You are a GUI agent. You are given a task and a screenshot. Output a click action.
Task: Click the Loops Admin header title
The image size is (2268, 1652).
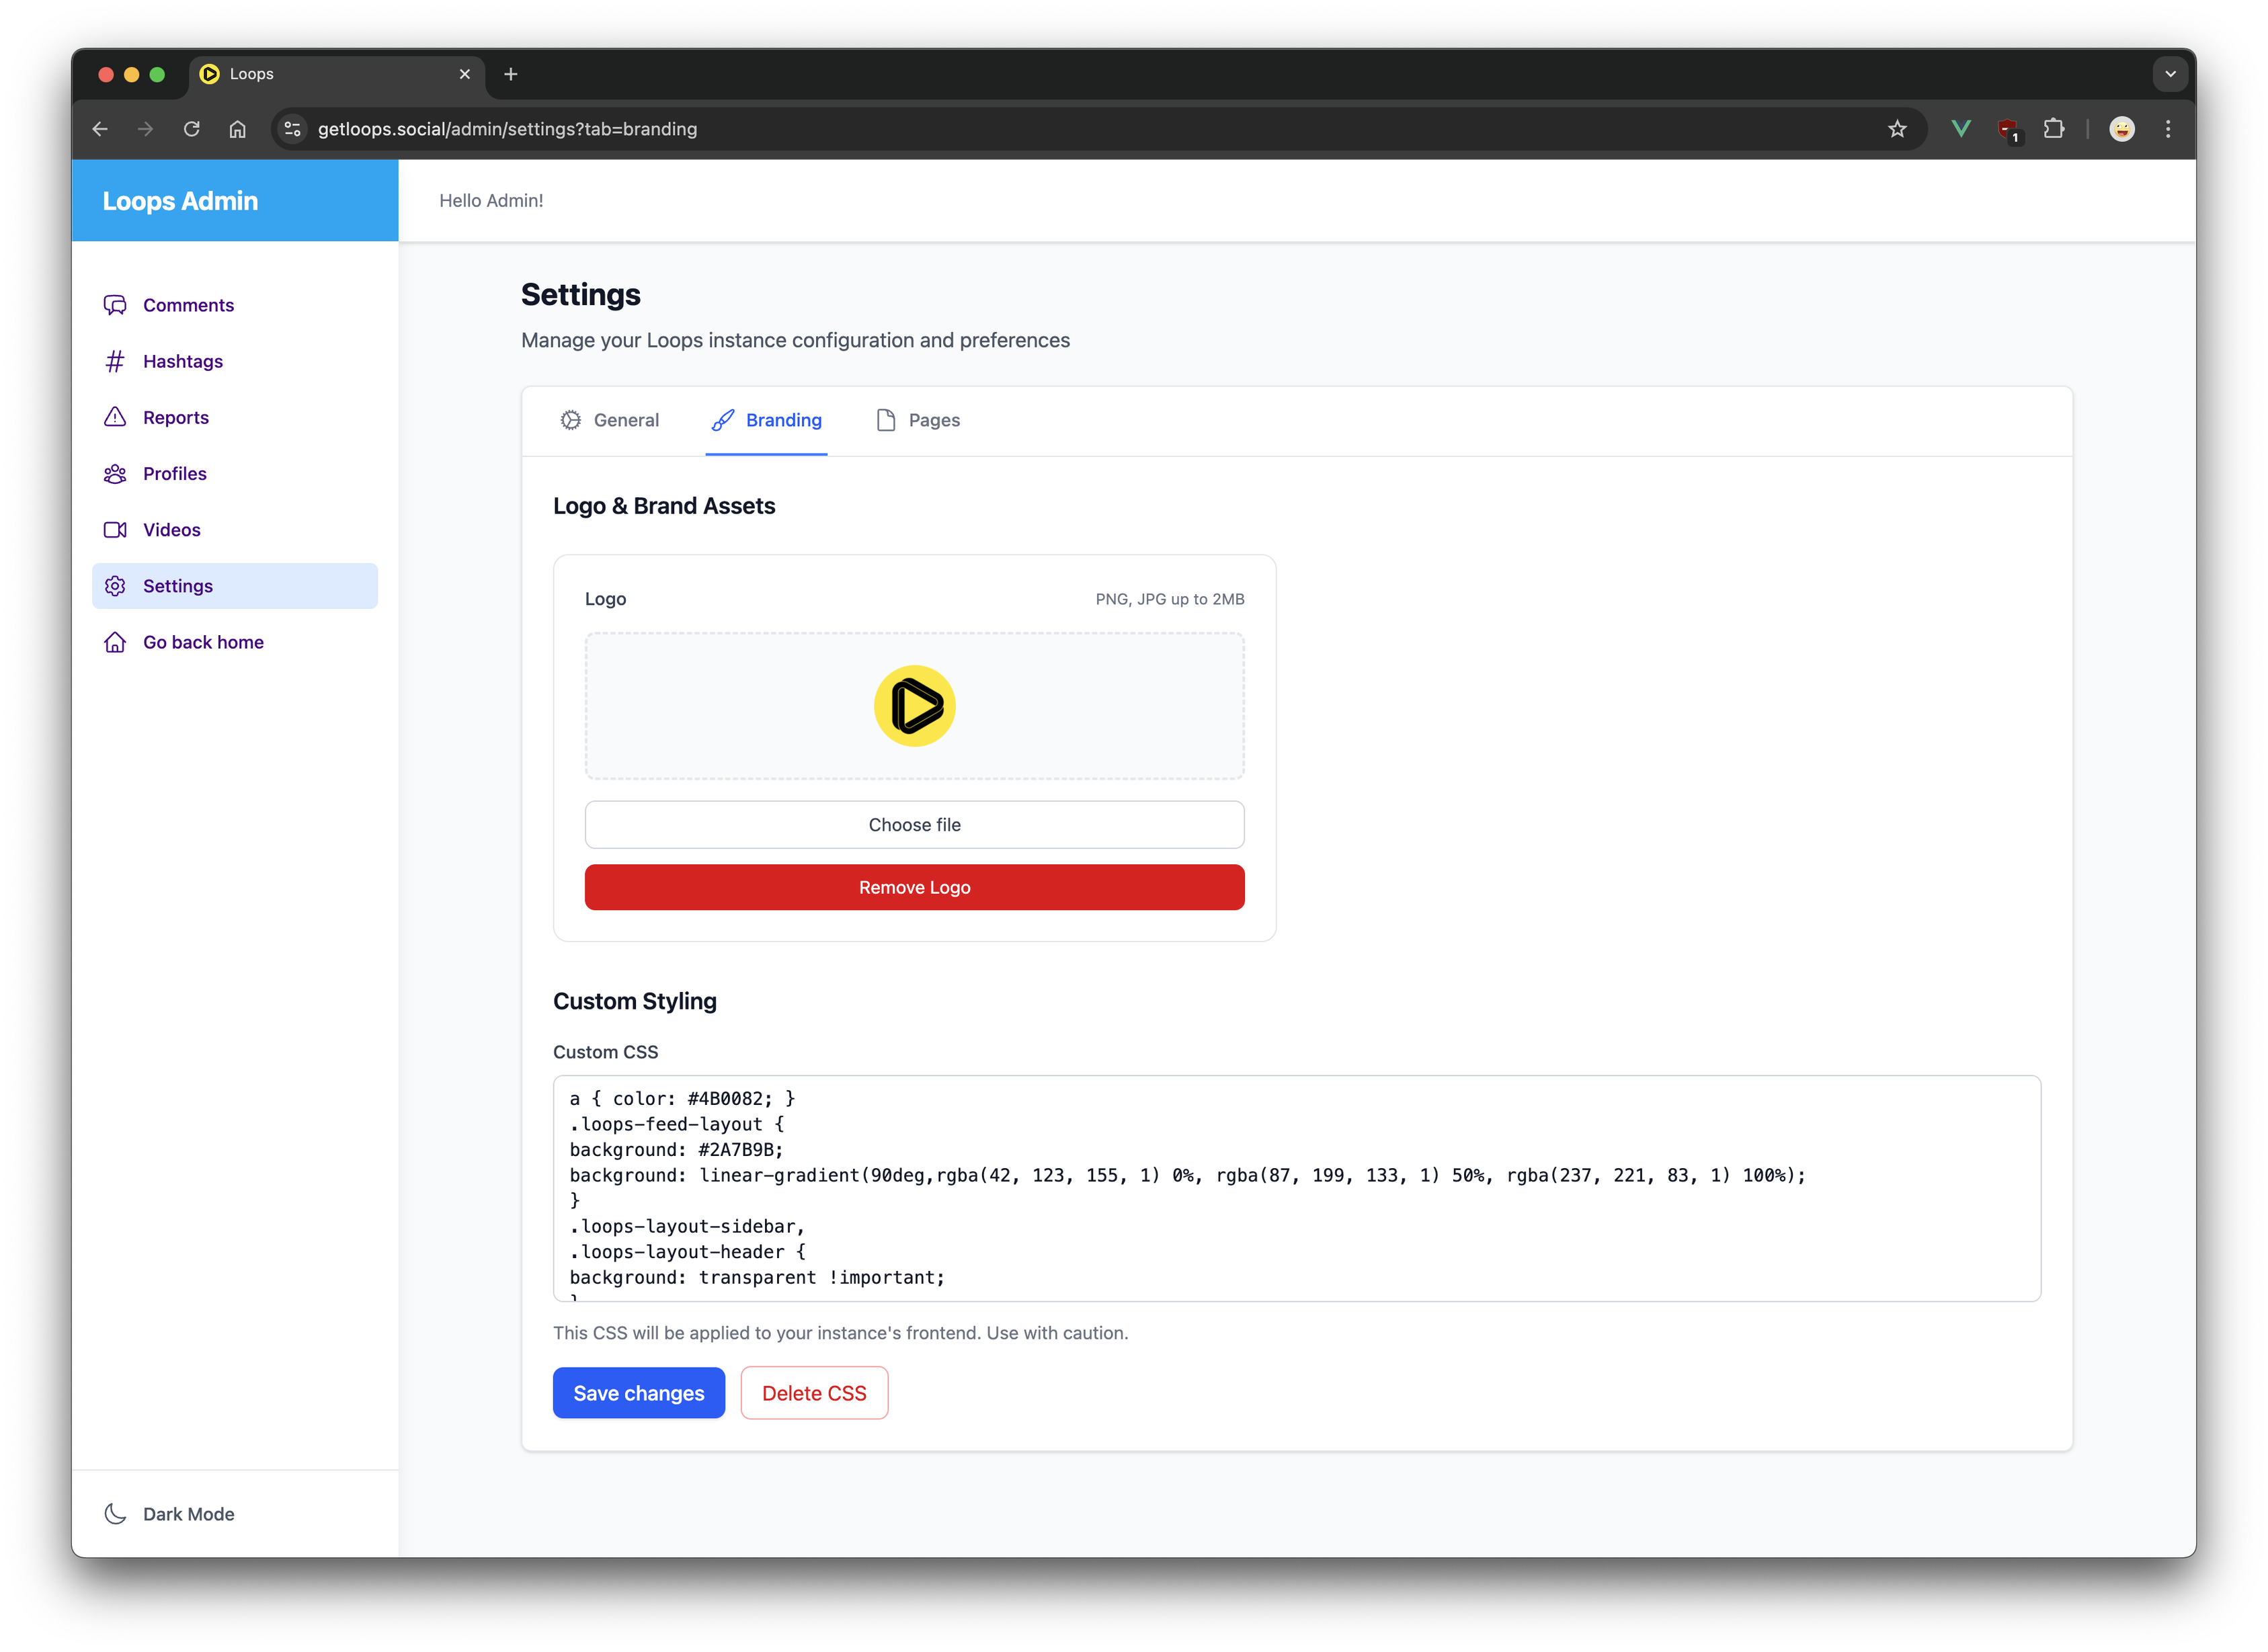[180, 201]
